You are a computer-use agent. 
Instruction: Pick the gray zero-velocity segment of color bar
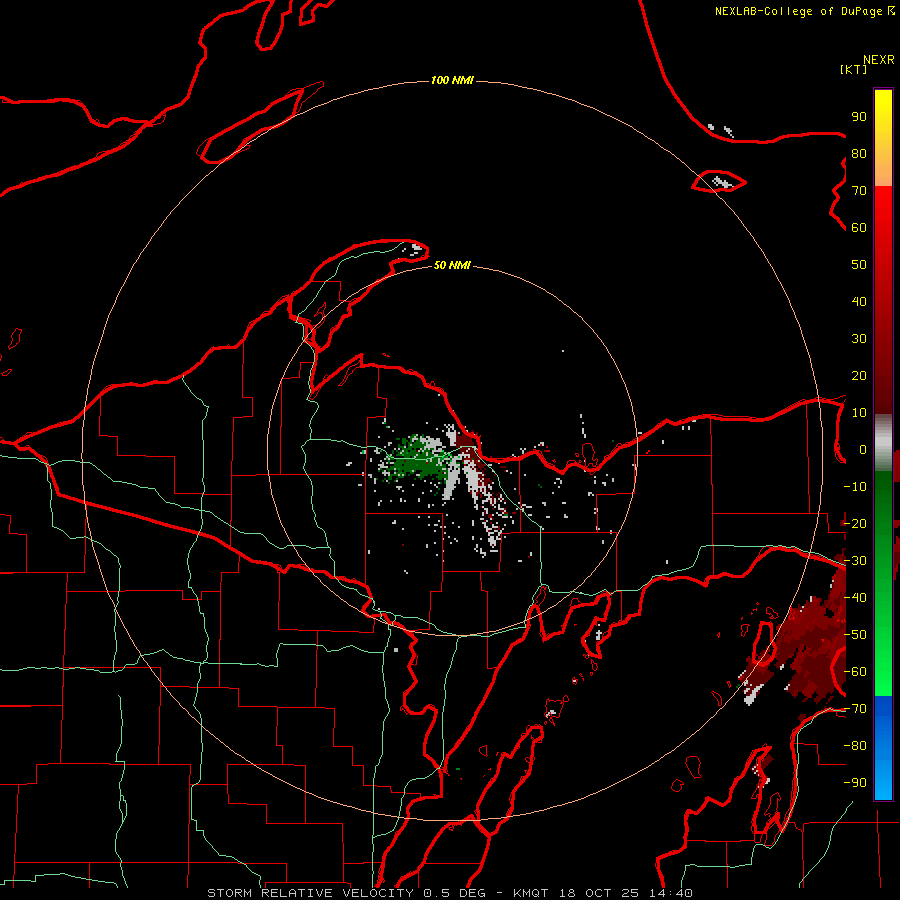(x=883, y=443)
